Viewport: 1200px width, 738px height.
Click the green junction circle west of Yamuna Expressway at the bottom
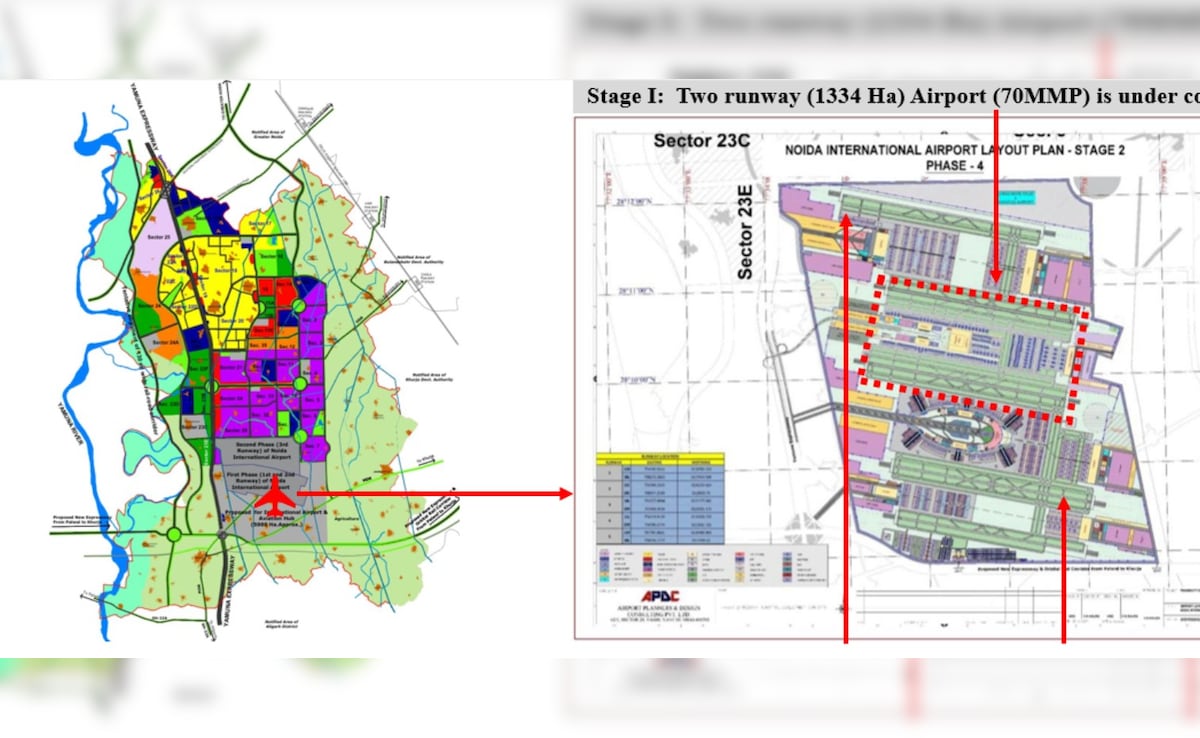(174, 534)
